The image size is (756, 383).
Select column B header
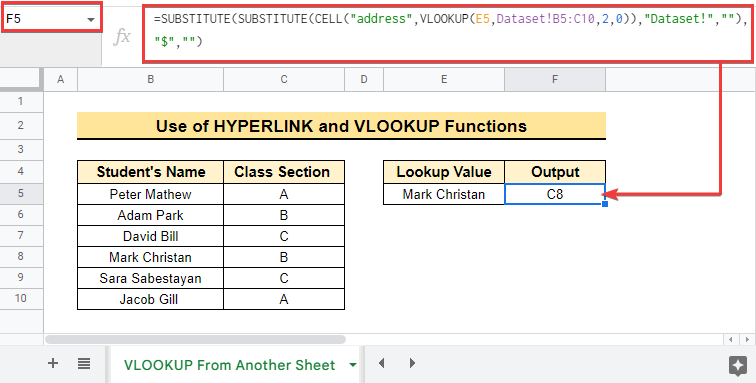tap(150, 80)
